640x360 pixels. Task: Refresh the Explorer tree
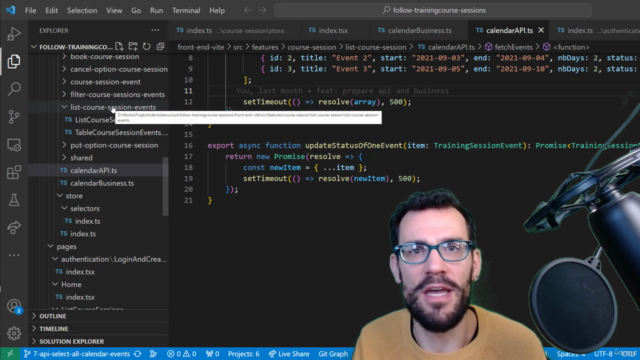click(147, 47)
